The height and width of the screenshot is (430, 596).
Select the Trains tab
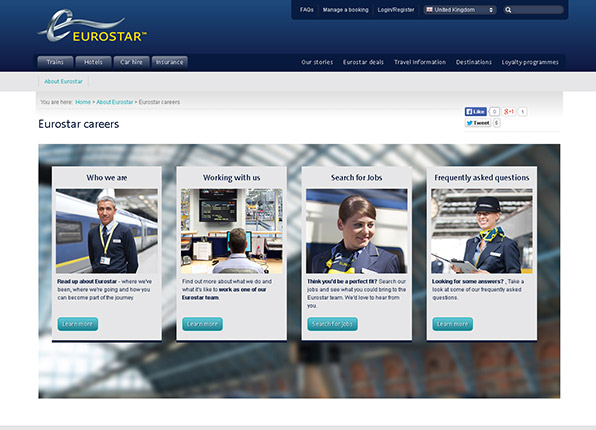pyautogui.click(x=55, y=62)
